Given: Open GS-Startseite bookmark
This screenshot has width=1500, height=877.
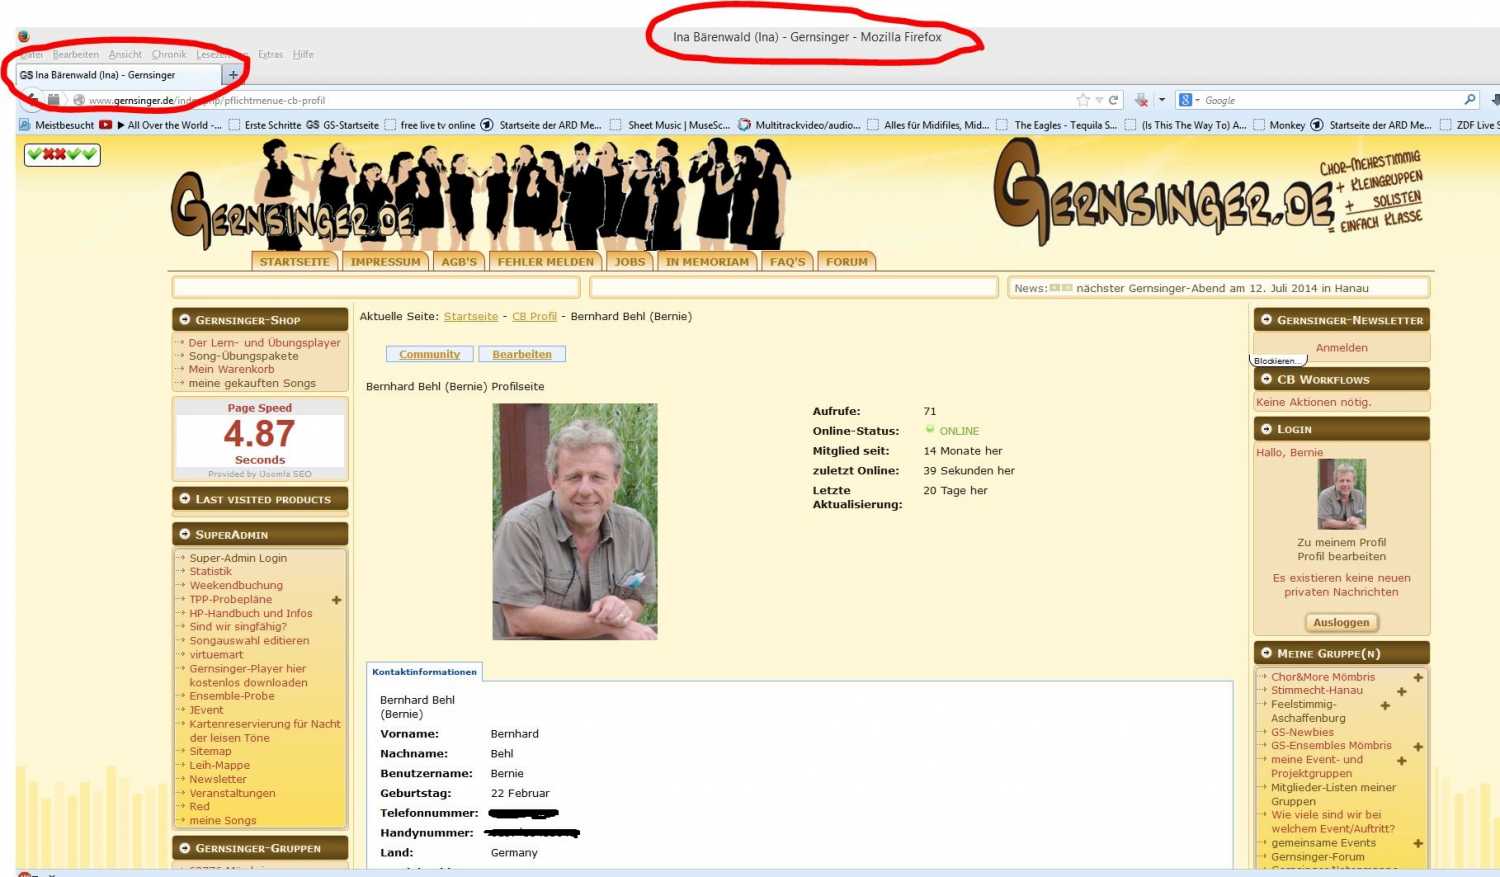Looking at the screenshot, I should point(342,125).
